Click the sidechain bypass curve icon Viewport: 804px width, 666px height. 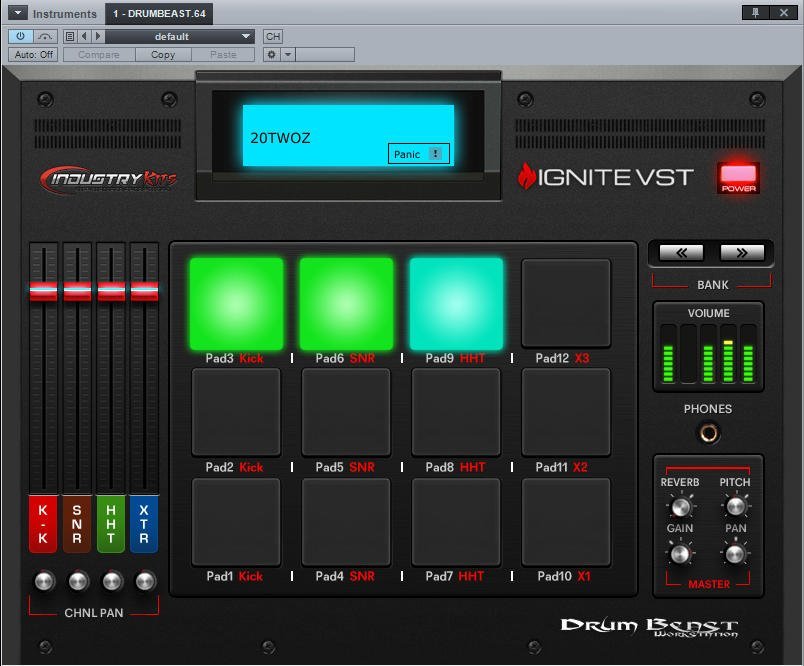point(45,37)
